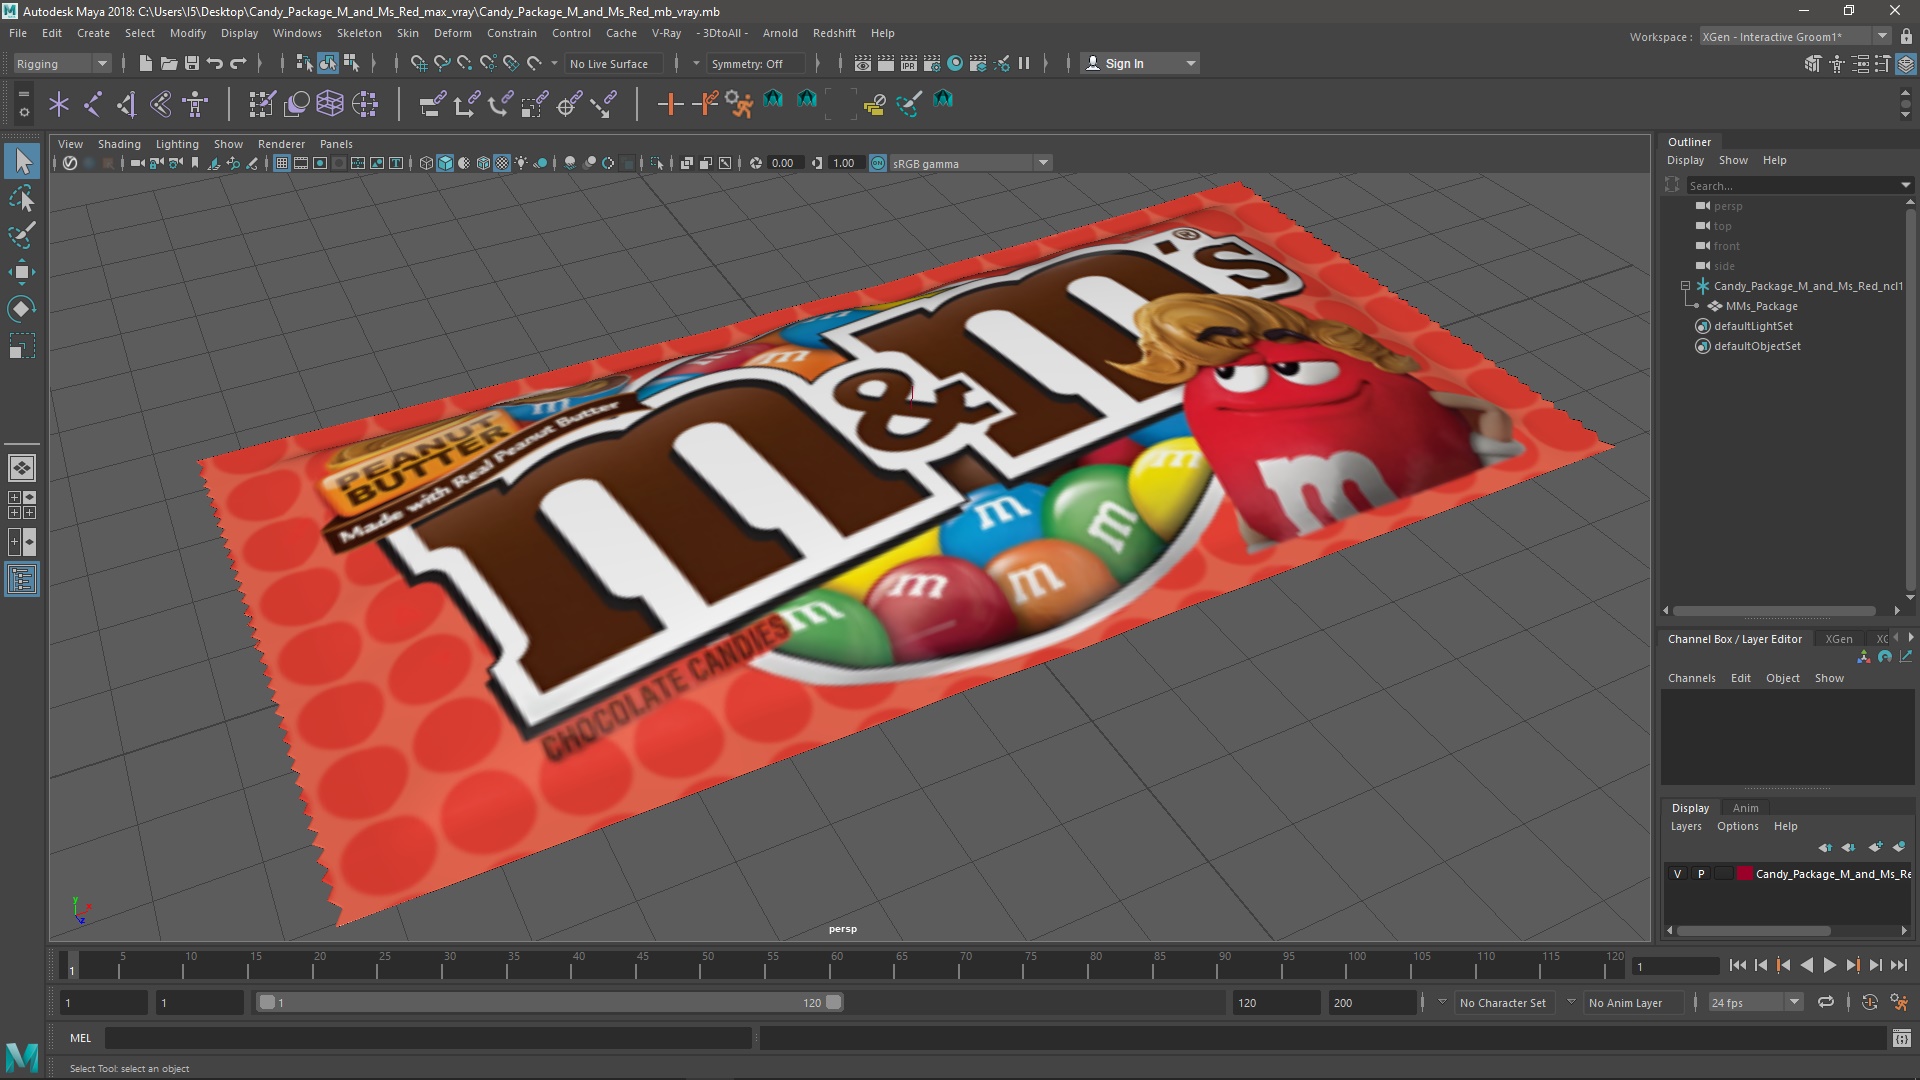Open the Skeleton menu

click(359, 33)
